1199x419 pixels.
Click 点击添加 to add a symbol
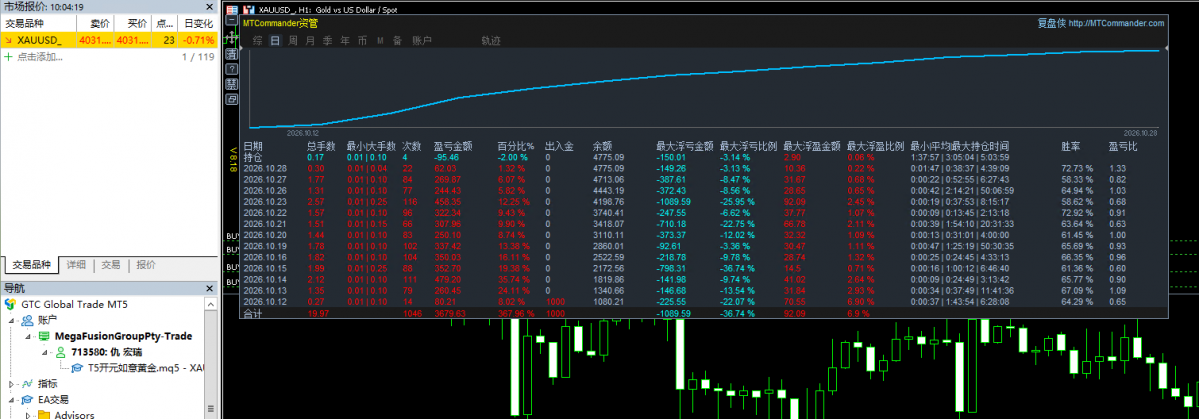pyautogui.click(x=40, y=57)
